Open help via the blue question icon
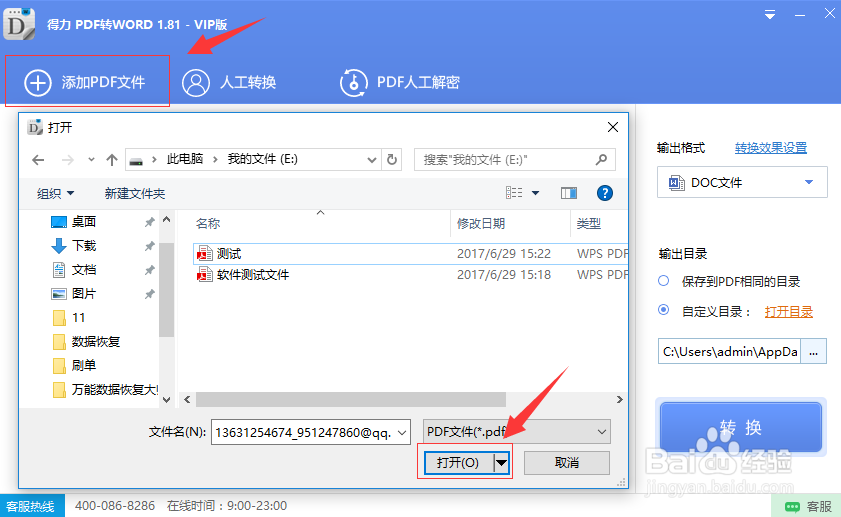The width and height of the screenshot is (841, 517). coord(604,193)
